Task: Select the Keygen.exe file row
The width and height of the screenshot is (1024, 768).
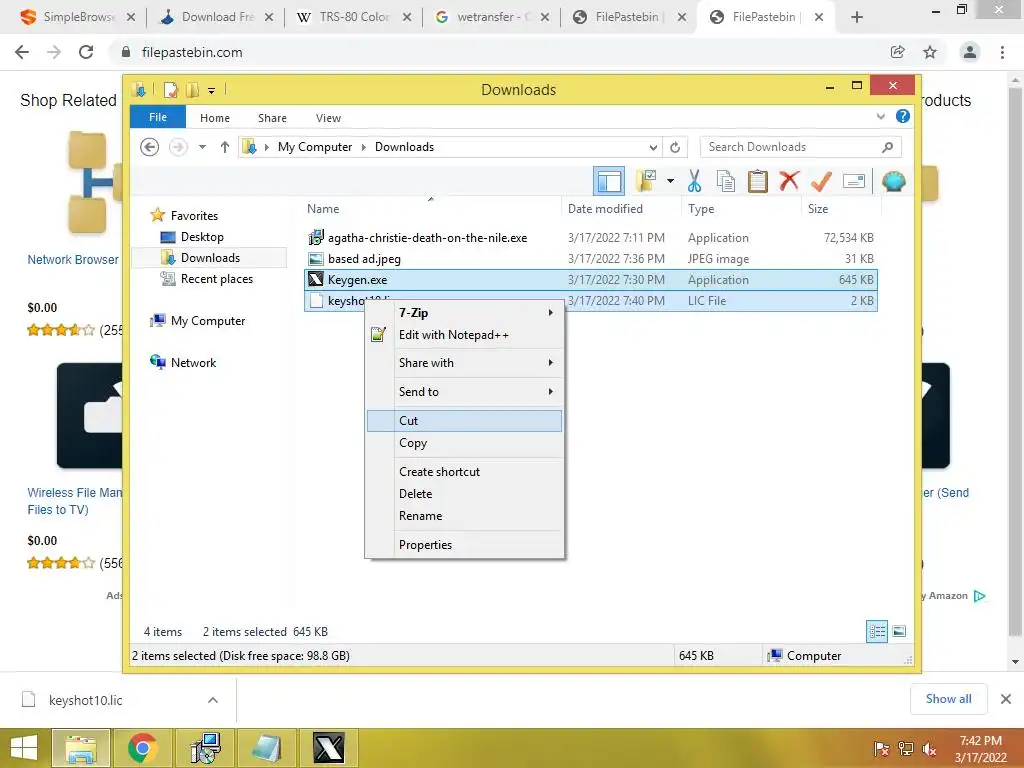Action: (590, 280)
